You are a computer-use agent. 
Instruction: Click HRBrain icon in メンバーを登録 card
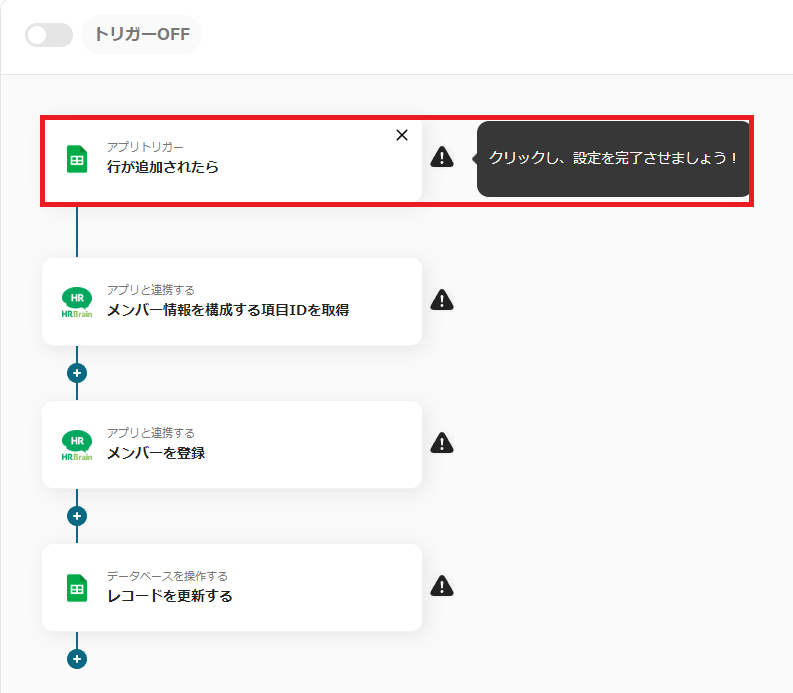tap(77, 445)
